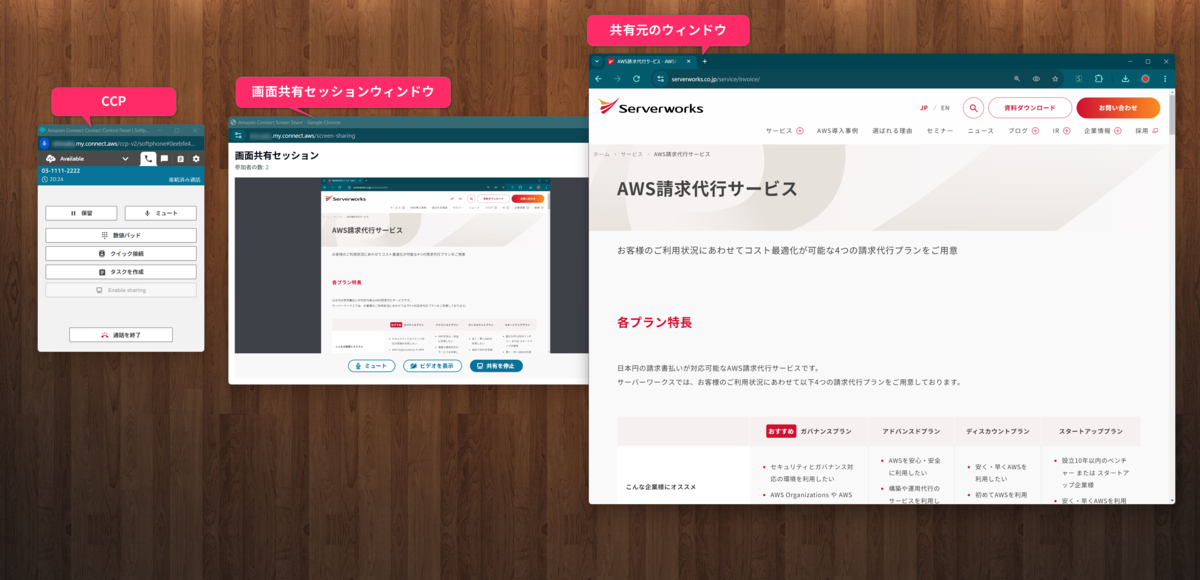The width and height of the screenshot is (1200, 580).
Task: Open a new tab in the Serverworks browser
Action: (704, 61)
